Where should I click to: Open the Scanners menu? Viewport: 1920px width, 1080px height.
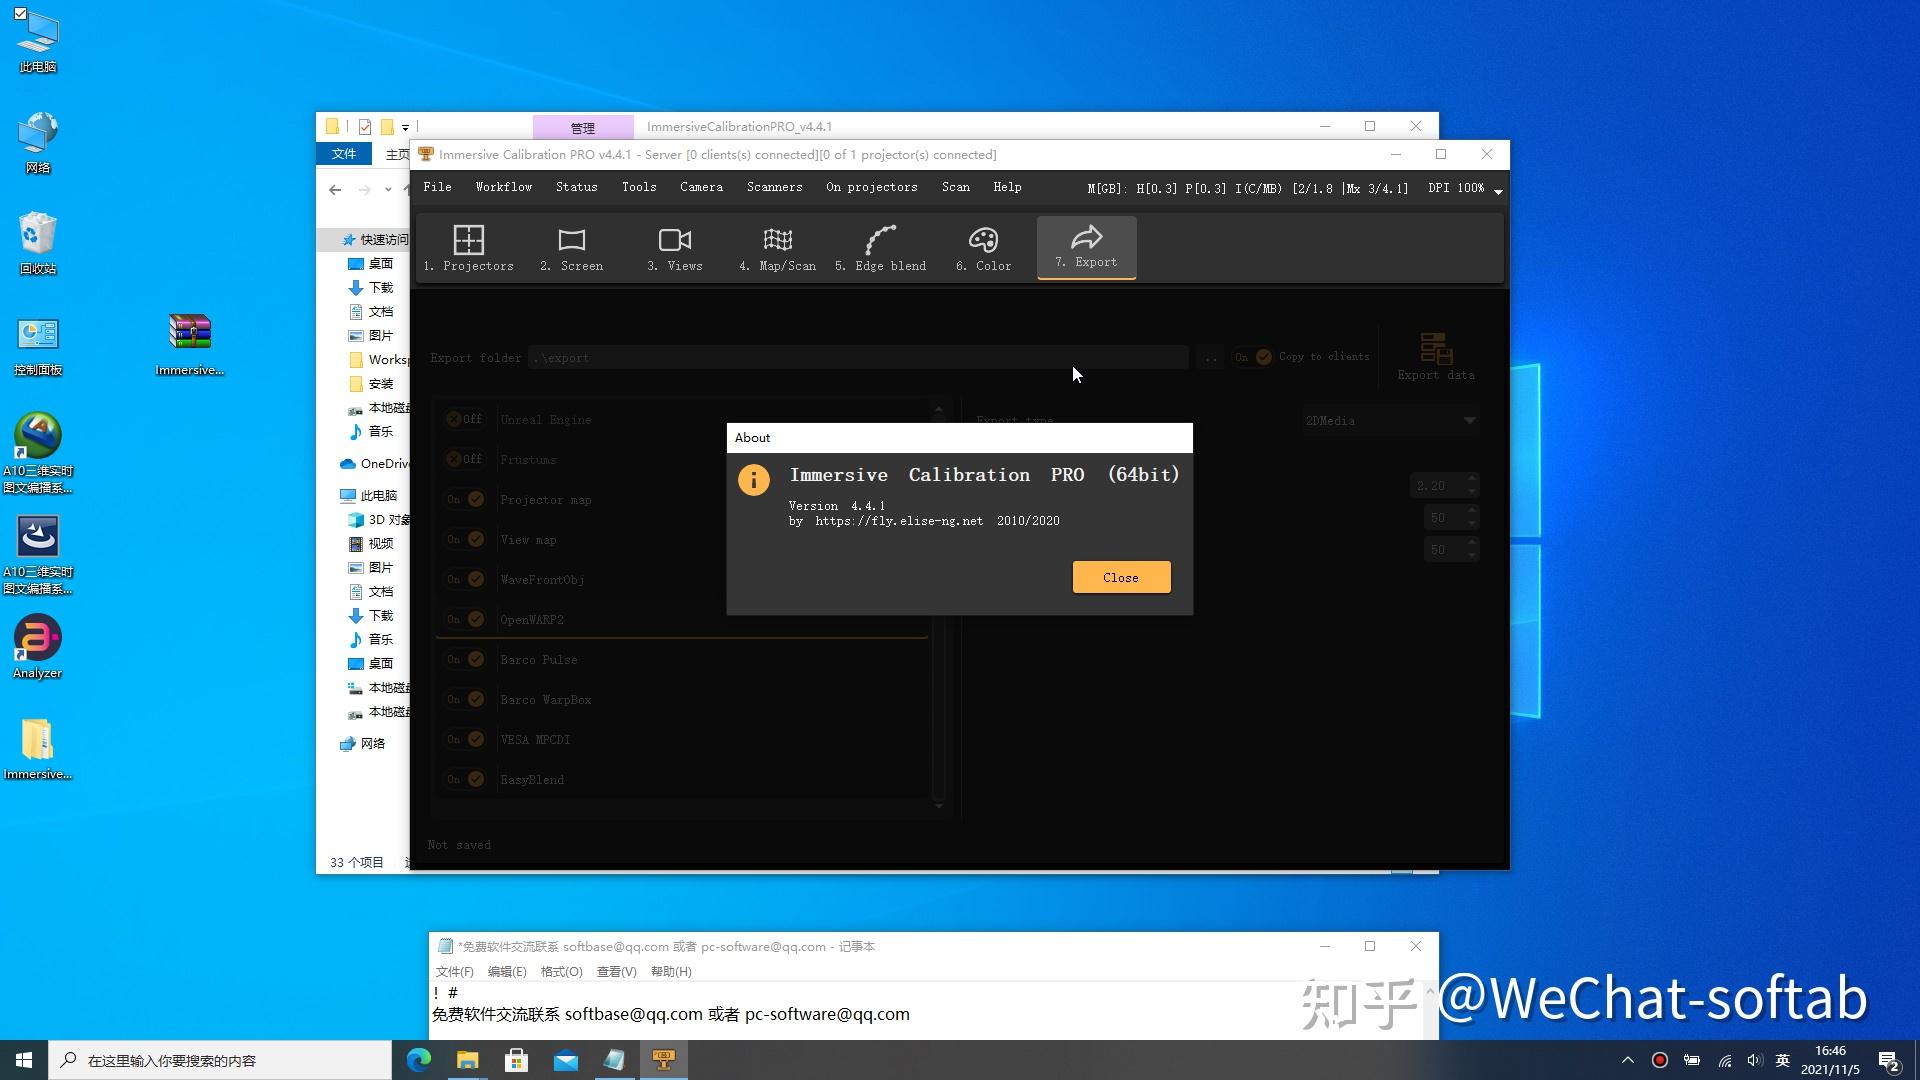pyautogui.click(x=774, y=187)
